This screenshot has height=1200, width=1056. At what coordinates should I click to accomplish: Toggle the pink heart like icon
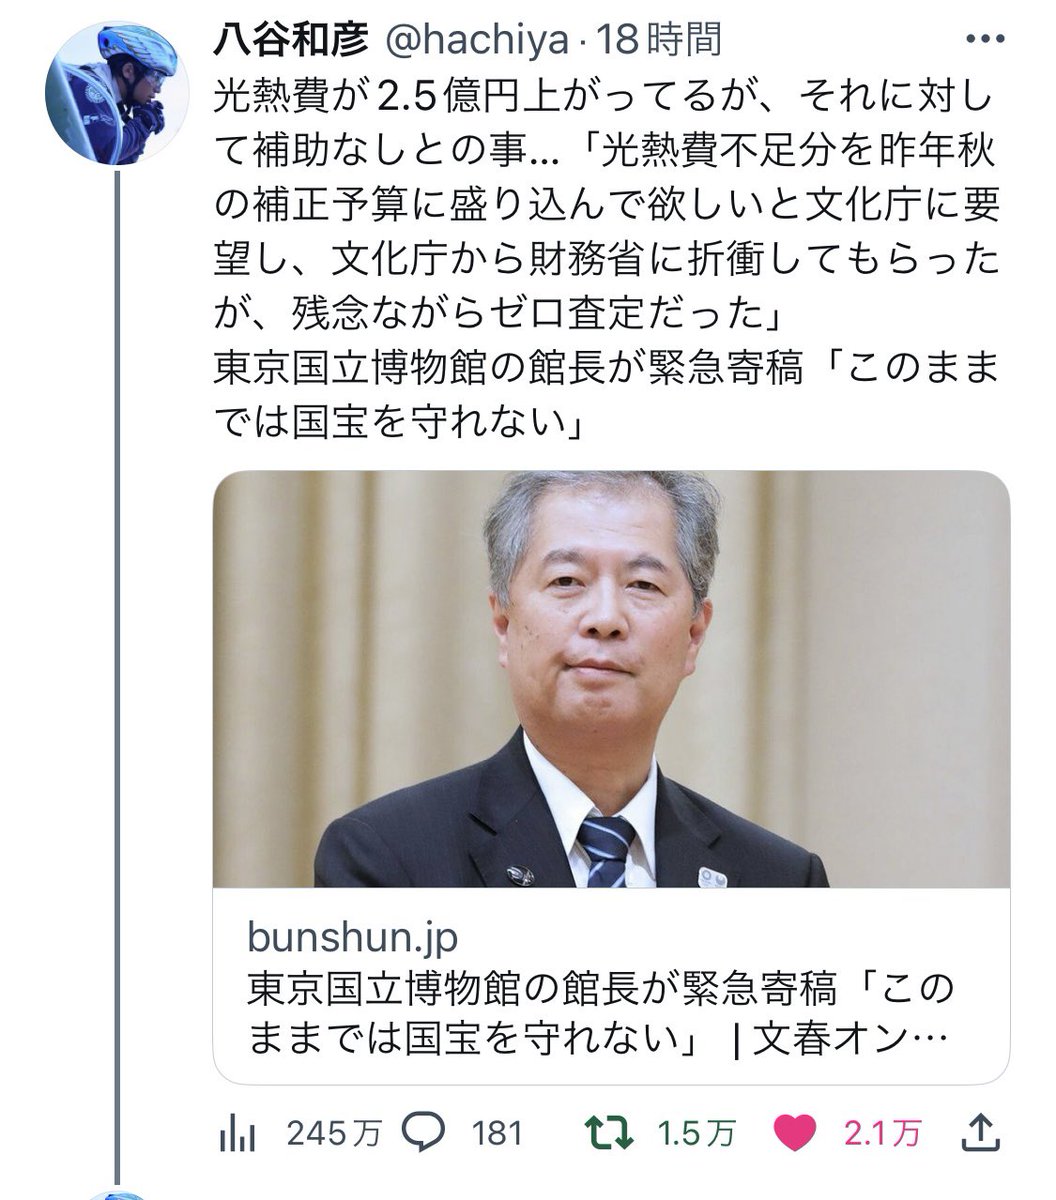[x=797, y=1132]
